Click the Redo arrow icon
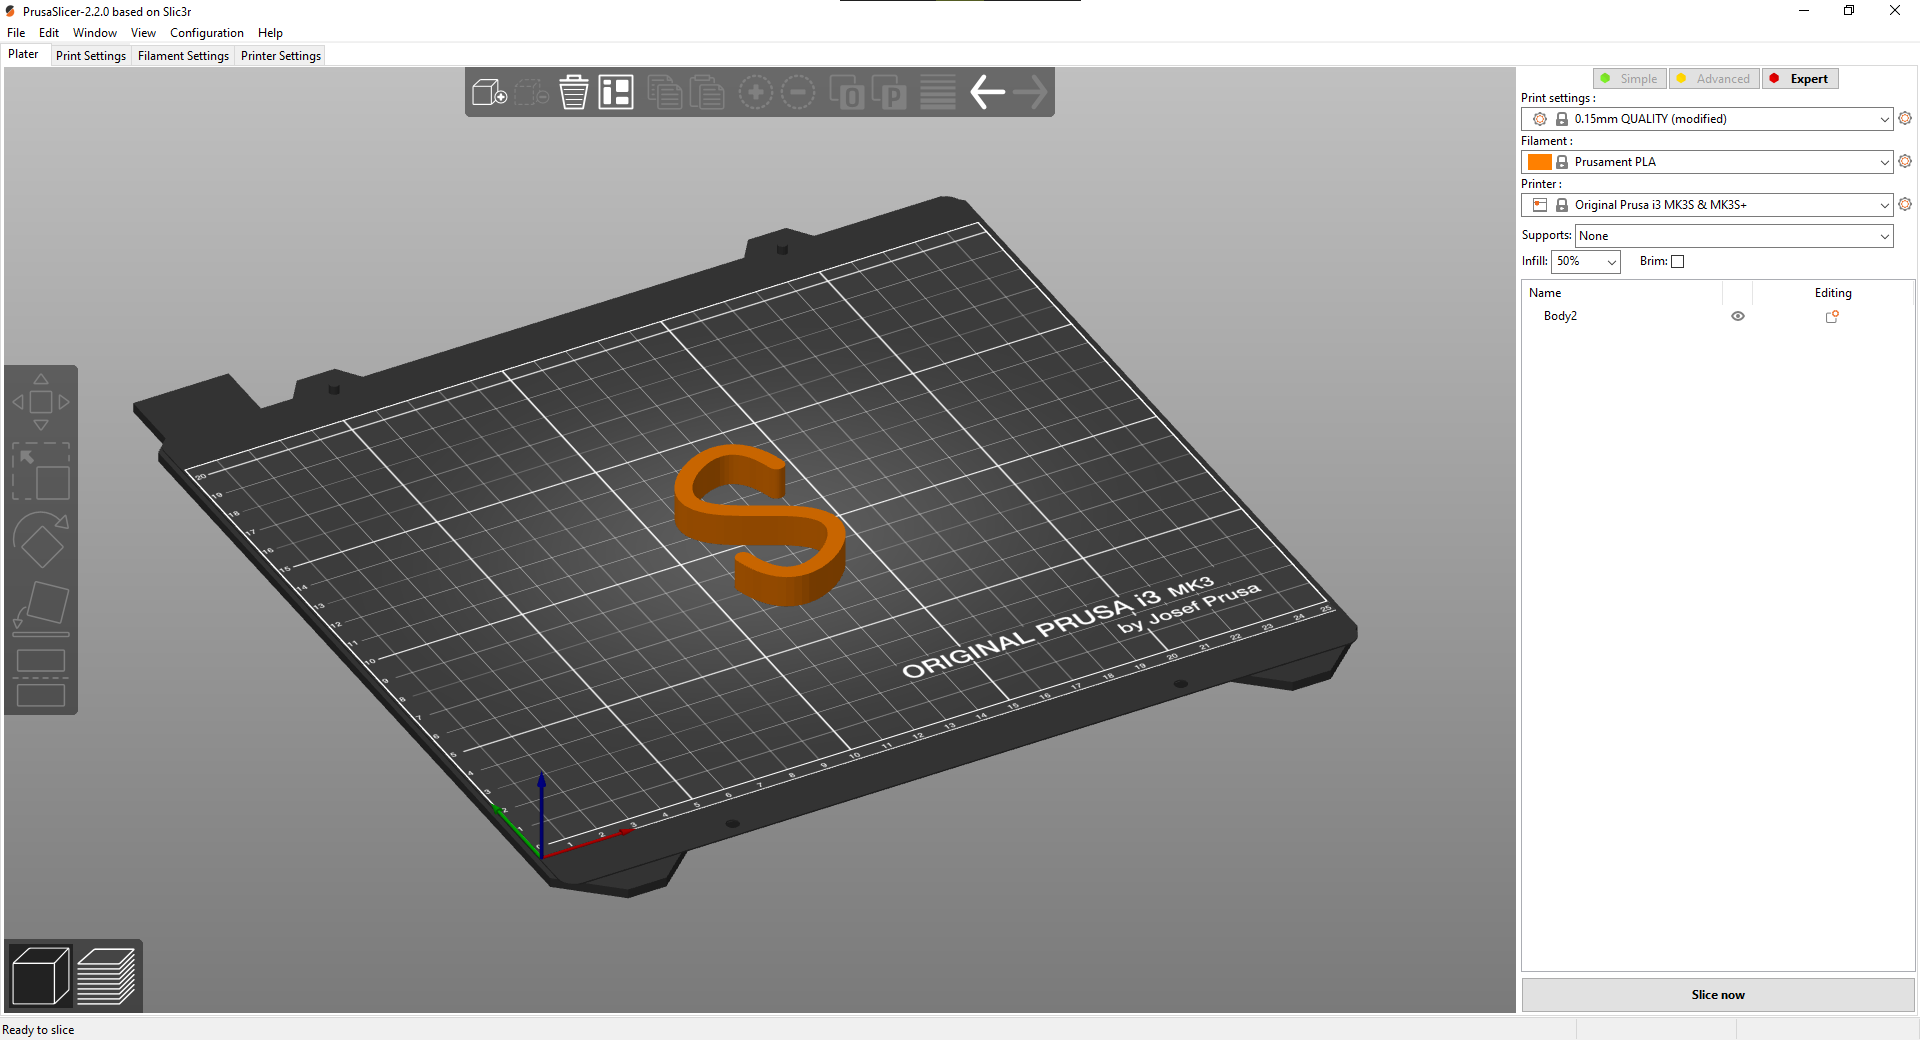The width and height of the screenshot is (1920, 1040). pos(1030,93)
